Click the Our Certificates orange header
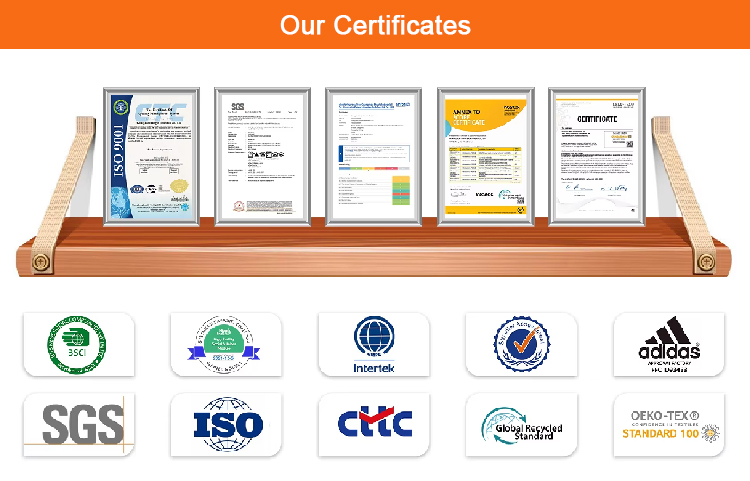This screenshot has width=750, height=481. click(375, 24)
